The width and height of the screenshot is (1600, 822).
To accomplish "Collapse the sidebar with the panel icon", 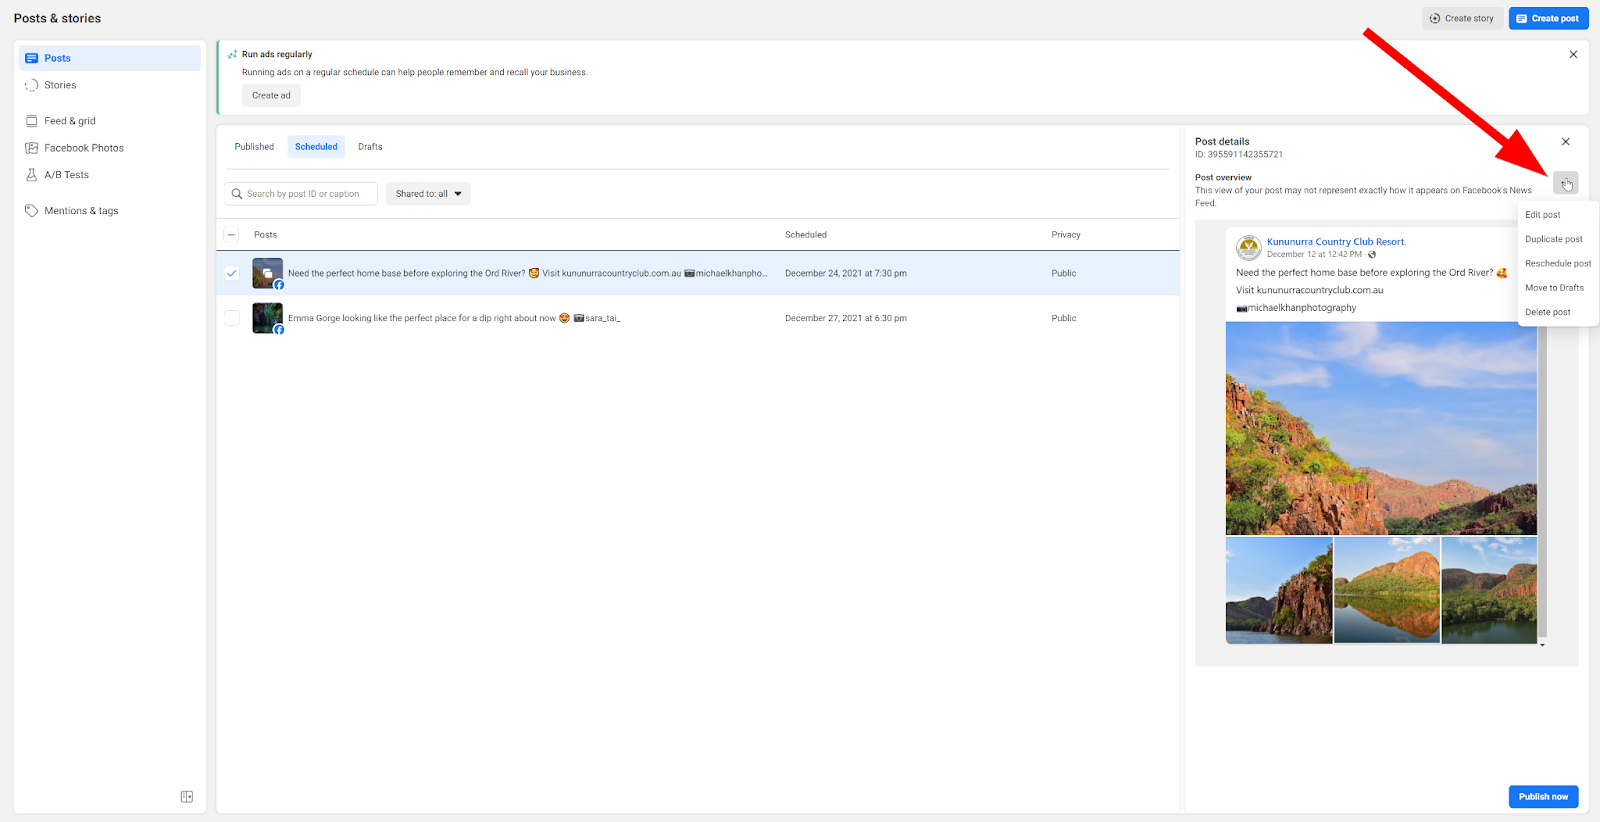I will point(187,797).
